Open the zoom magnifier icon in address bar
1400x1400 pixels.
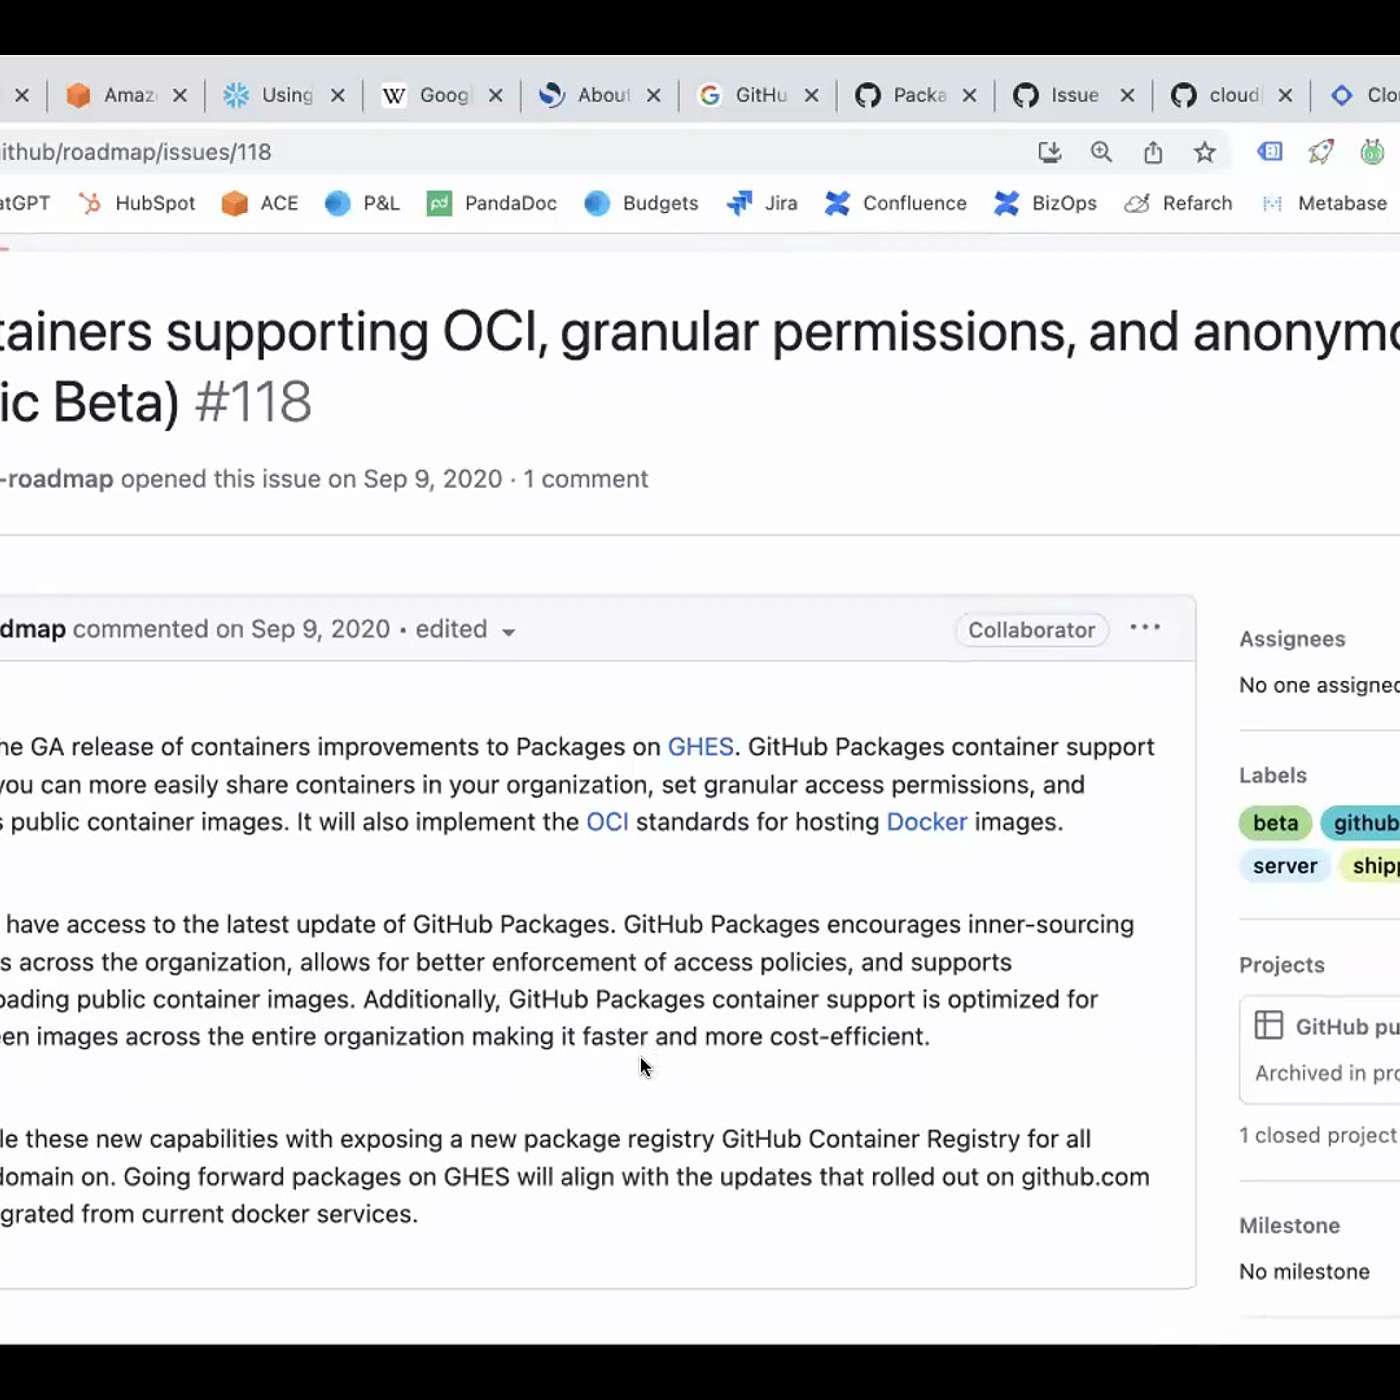(x=1101, y=152)
